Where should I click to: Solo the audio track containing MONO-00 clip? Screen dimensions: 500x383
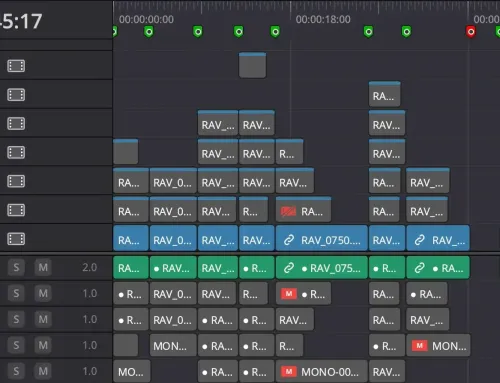[16, 371]
